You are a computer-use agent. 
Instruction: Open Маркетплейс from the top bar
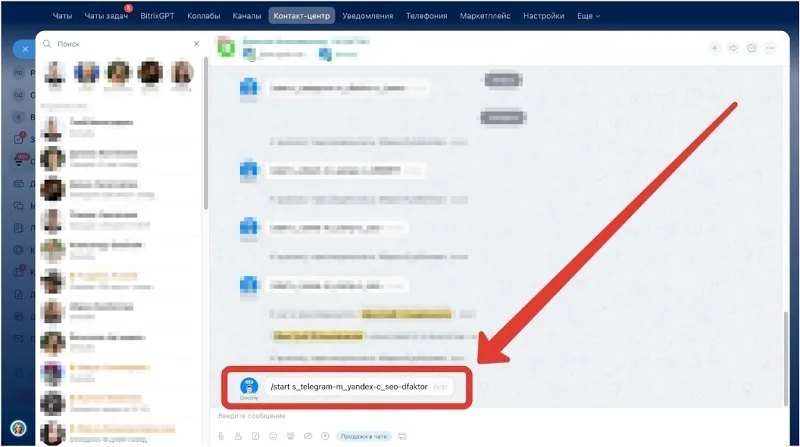485,16
